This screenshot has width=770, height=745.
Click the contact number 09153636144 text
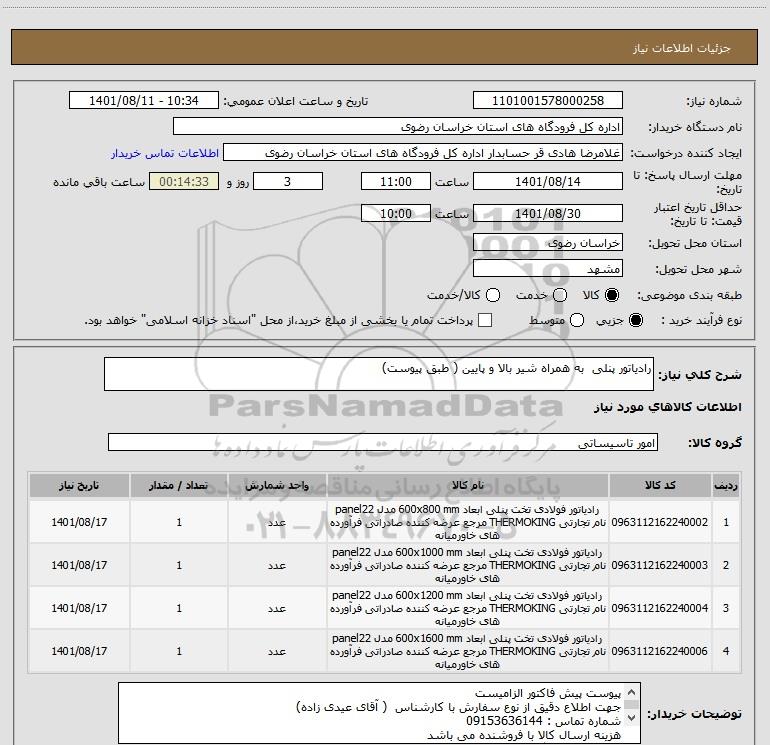tap(504, 720)
